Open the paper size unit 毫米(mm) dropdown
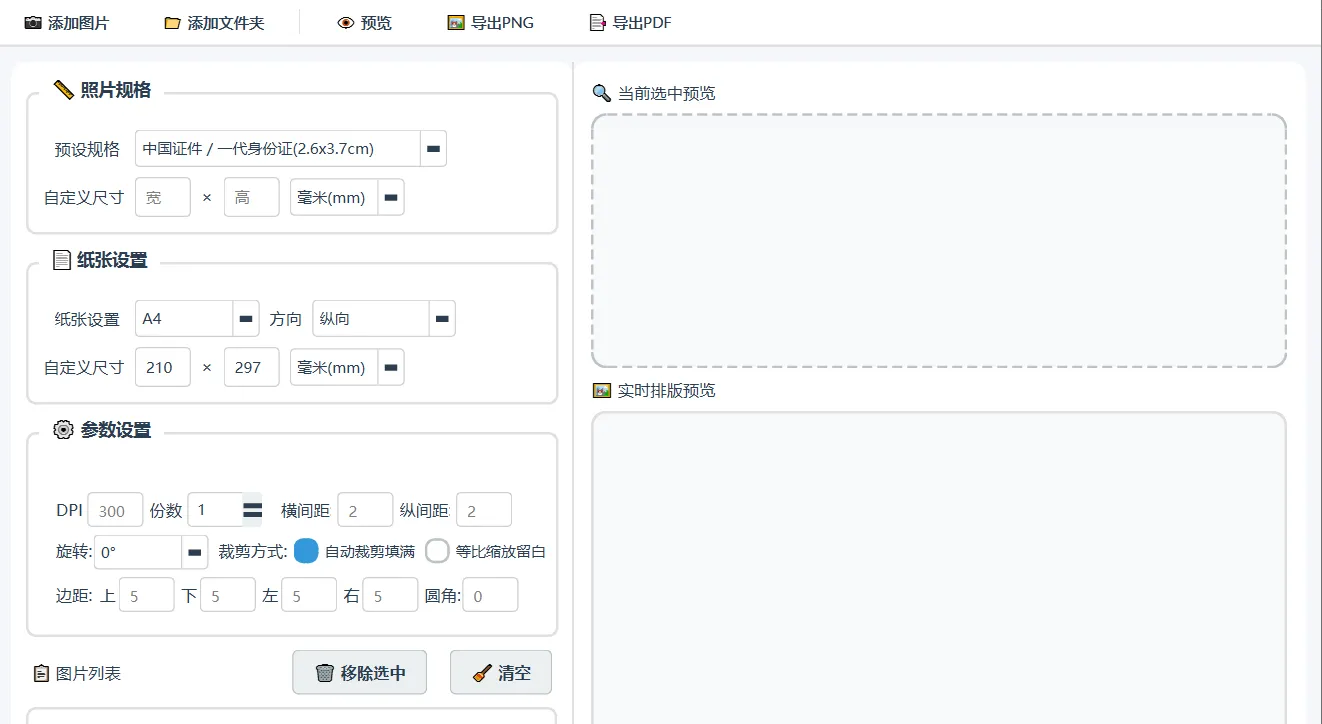The width and height of the screenshot is (1322, 724). click(x=391, y=368)
